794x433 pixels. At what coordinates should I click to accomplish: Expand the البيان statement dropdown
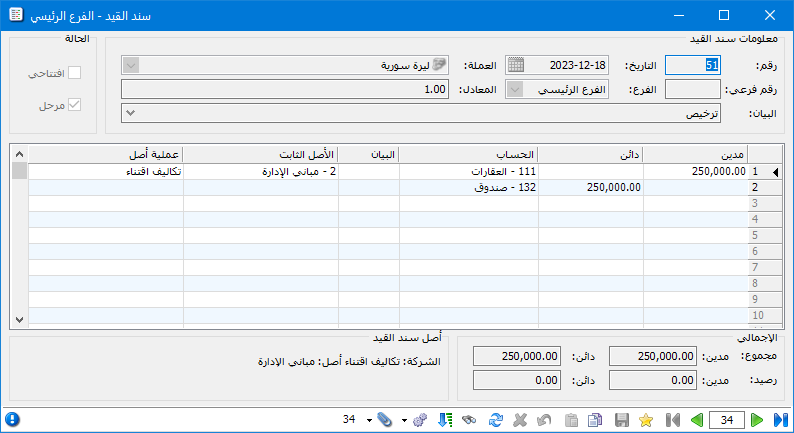coord(131,113)
